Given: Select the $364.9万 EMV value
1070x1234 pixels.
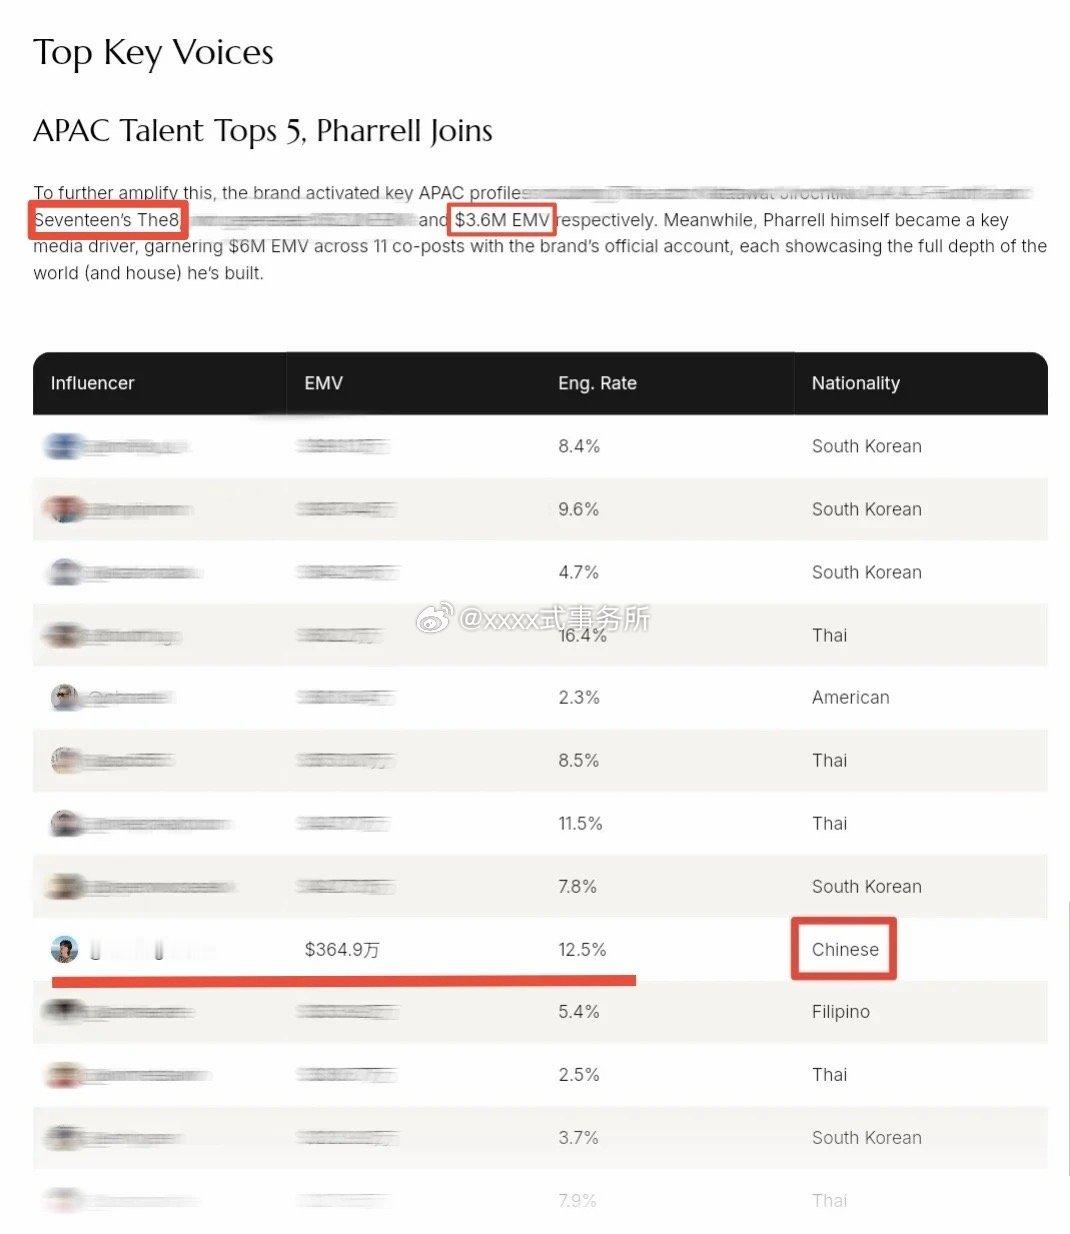Looking at the screenshot, I should coord(342,950).
